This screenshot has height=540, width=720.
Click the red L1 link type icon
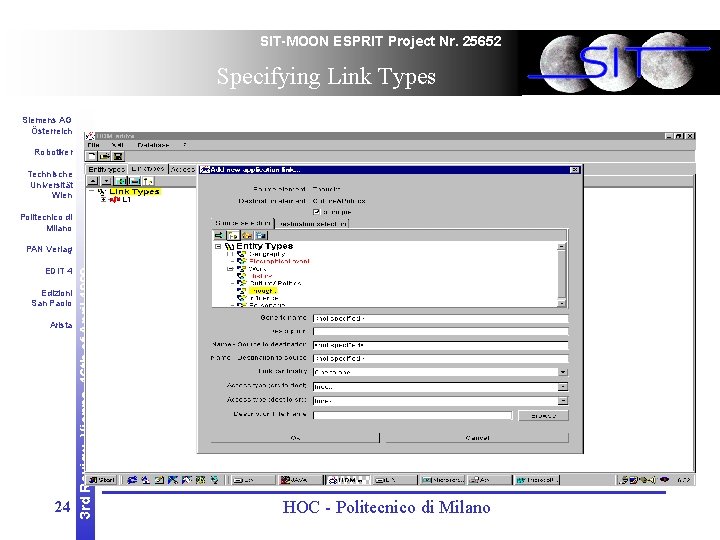tap(115, 200)
